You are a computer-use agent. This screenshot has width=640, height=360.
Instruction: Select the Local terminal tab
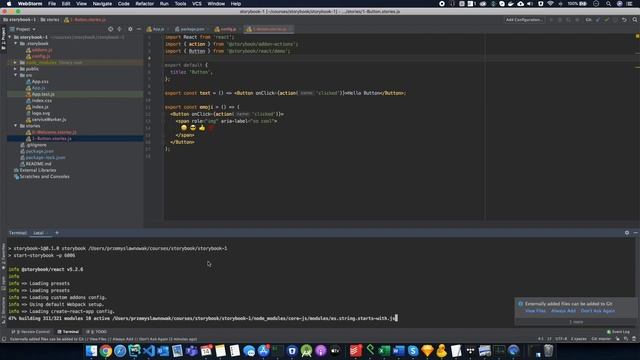pos(38,233)
